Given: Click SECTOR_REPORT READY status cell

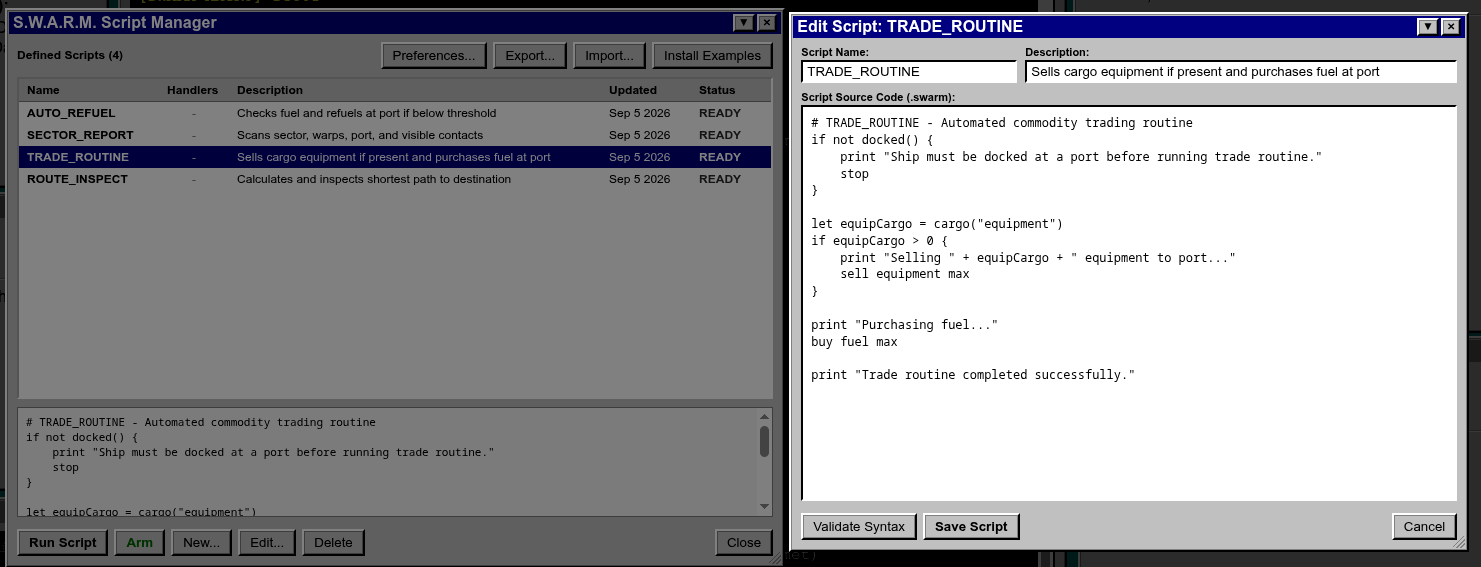Looking at the screenshot, I should coord(720,135).
